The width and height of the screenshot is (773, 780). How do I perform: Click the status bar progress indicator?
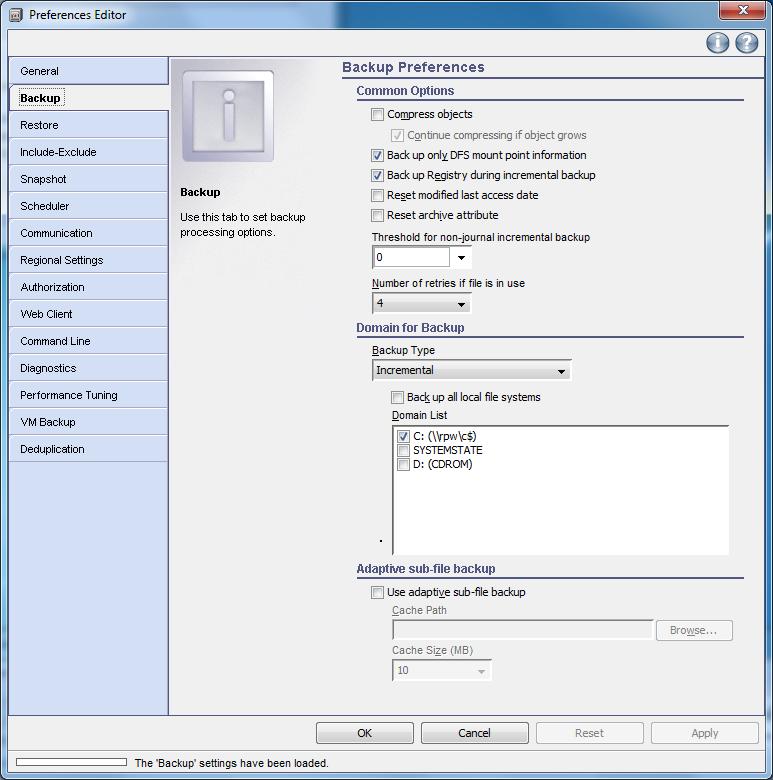tap(71, 763)
